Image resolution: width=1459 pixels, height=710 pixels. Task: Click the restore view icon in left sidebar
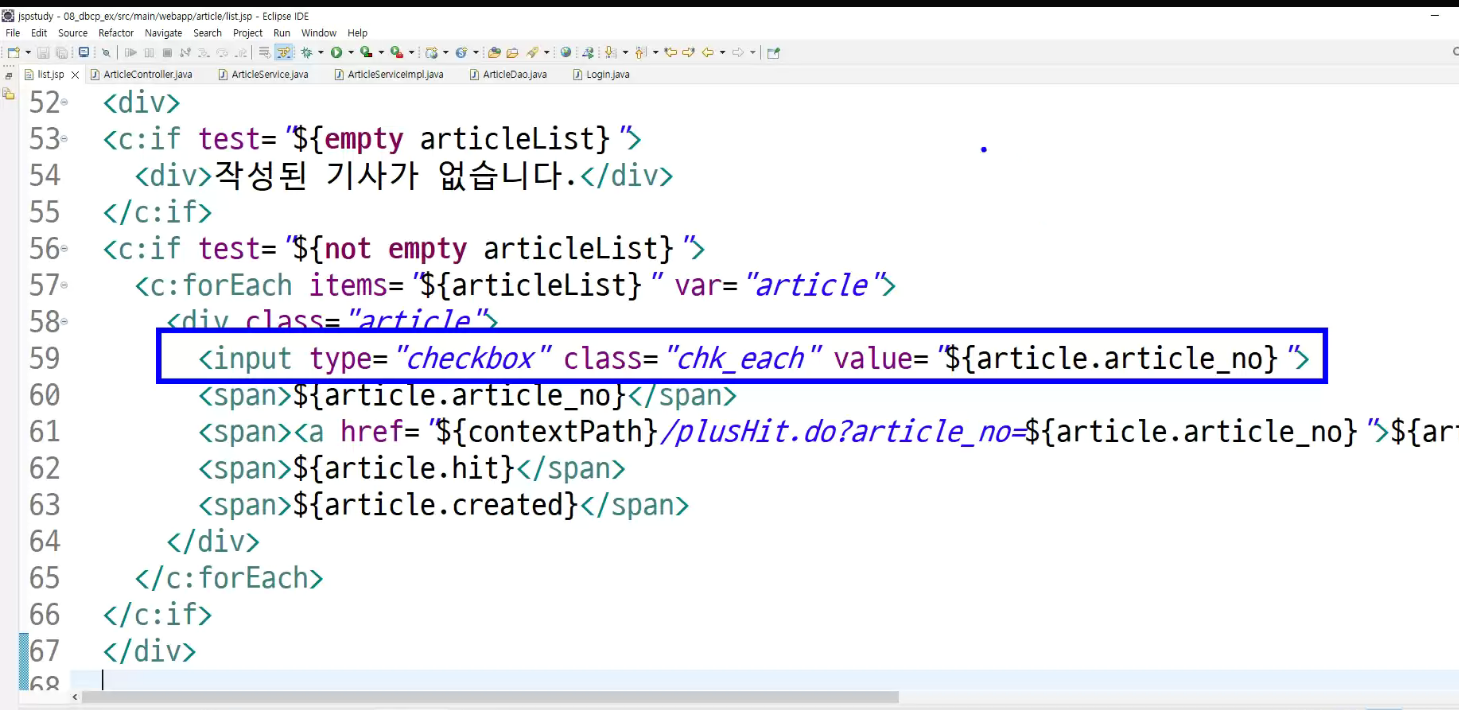8,75
